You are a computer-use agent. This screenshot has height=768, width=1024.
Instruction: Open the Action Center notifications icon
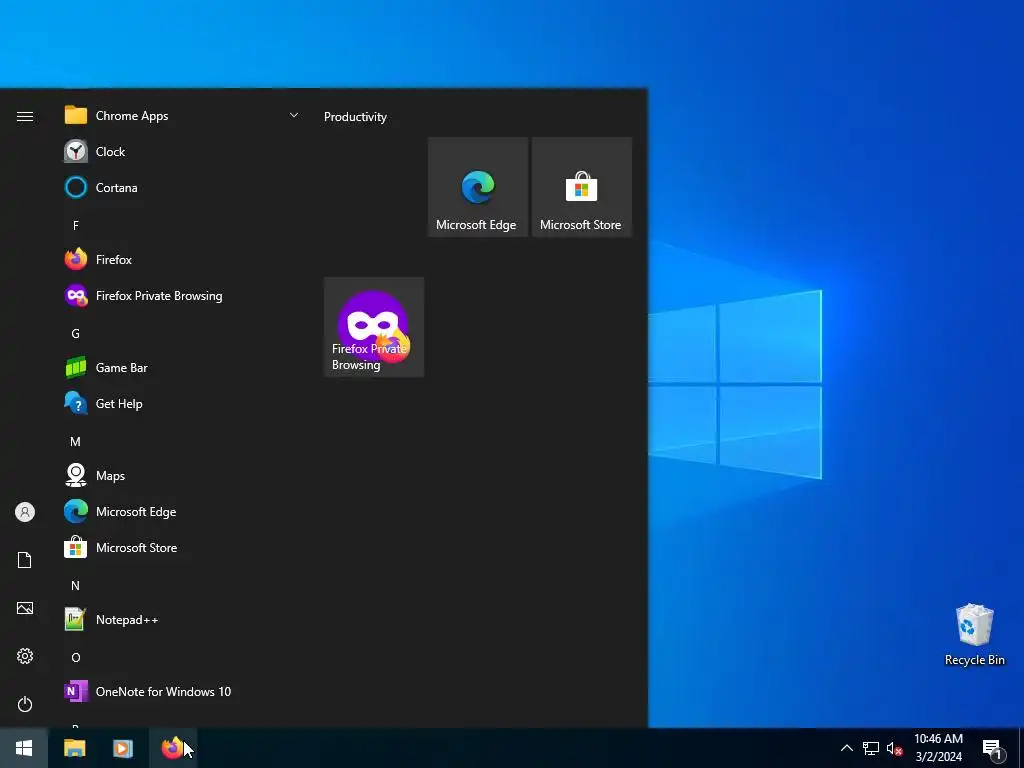[x=992, y=748]
